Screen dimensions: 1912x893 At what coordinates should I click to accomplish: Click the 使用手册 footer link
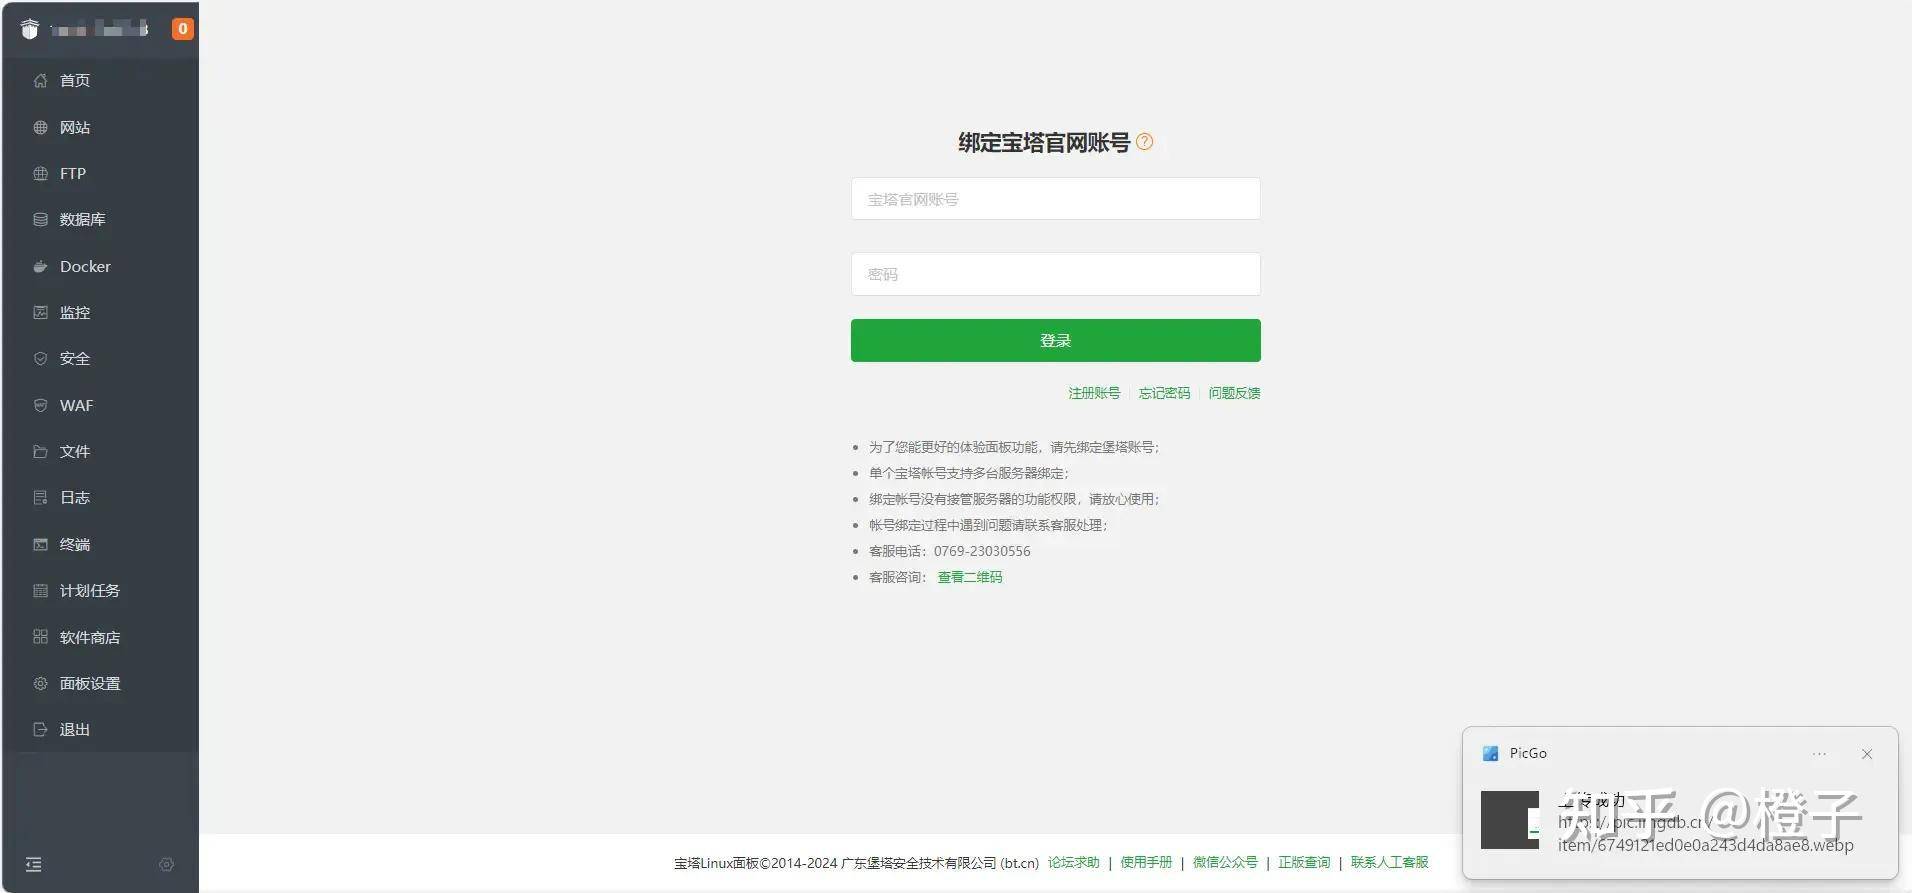point(1146,862)
